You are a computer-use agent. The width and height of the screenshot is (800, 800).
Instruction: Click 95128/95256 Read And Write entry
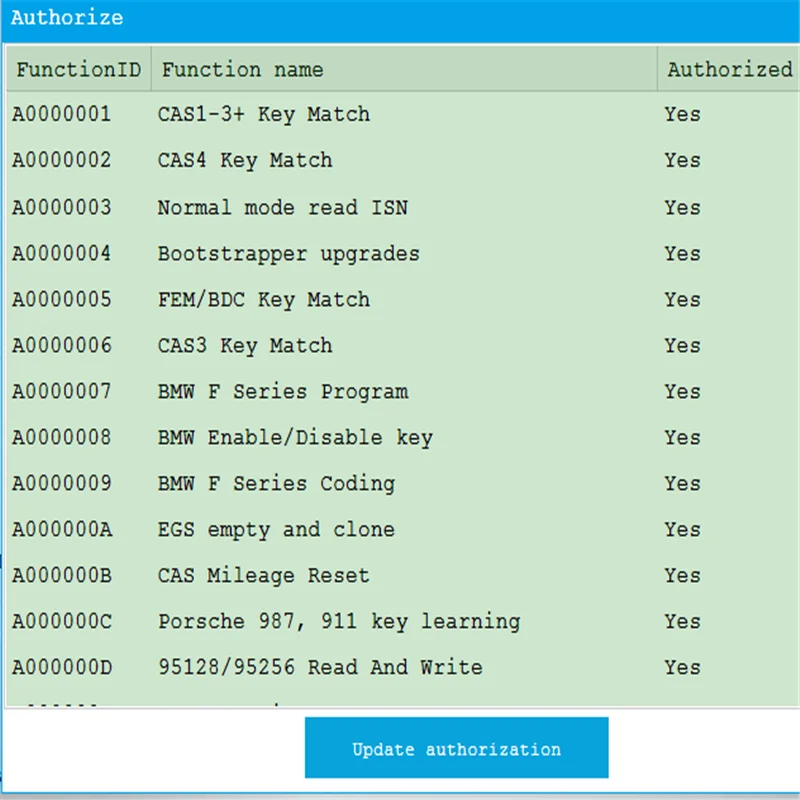pos(320,667)
